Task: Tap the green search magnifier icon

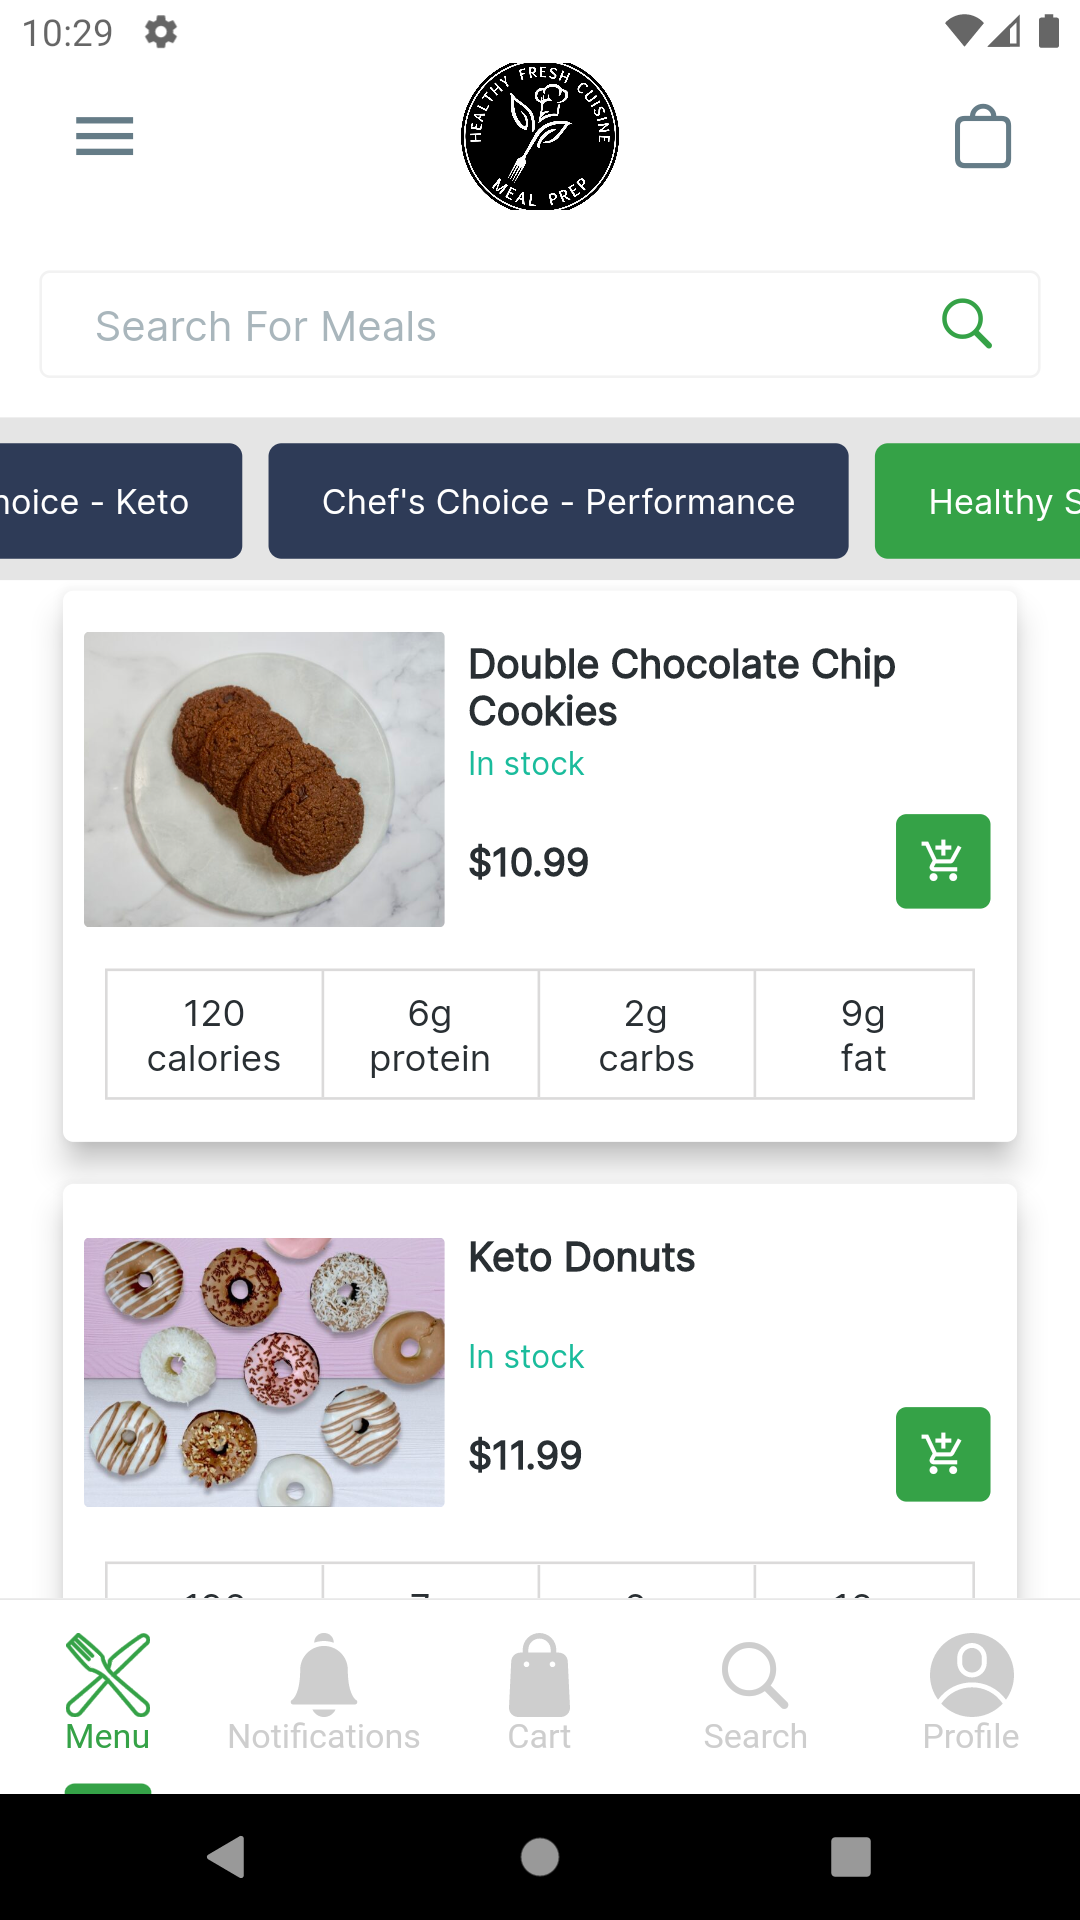Action: [x=967, y=324]
